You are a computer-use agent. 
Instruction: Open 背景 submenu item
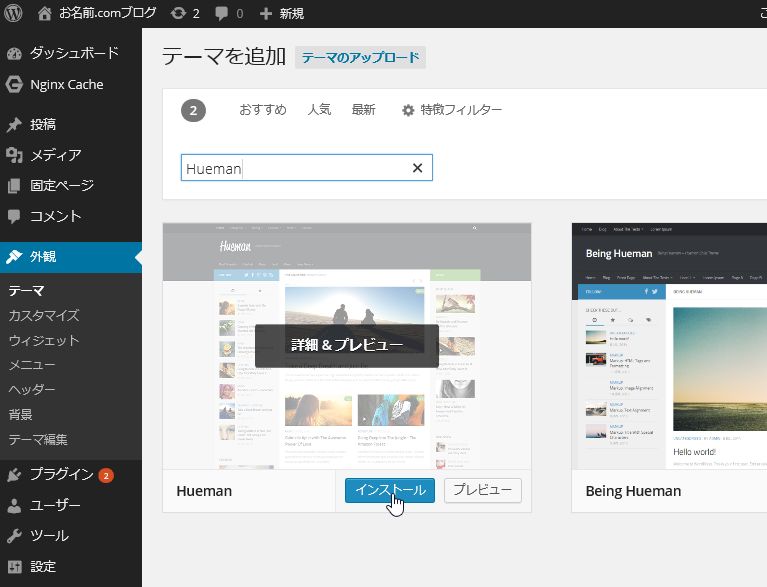(x=21, y=415)
